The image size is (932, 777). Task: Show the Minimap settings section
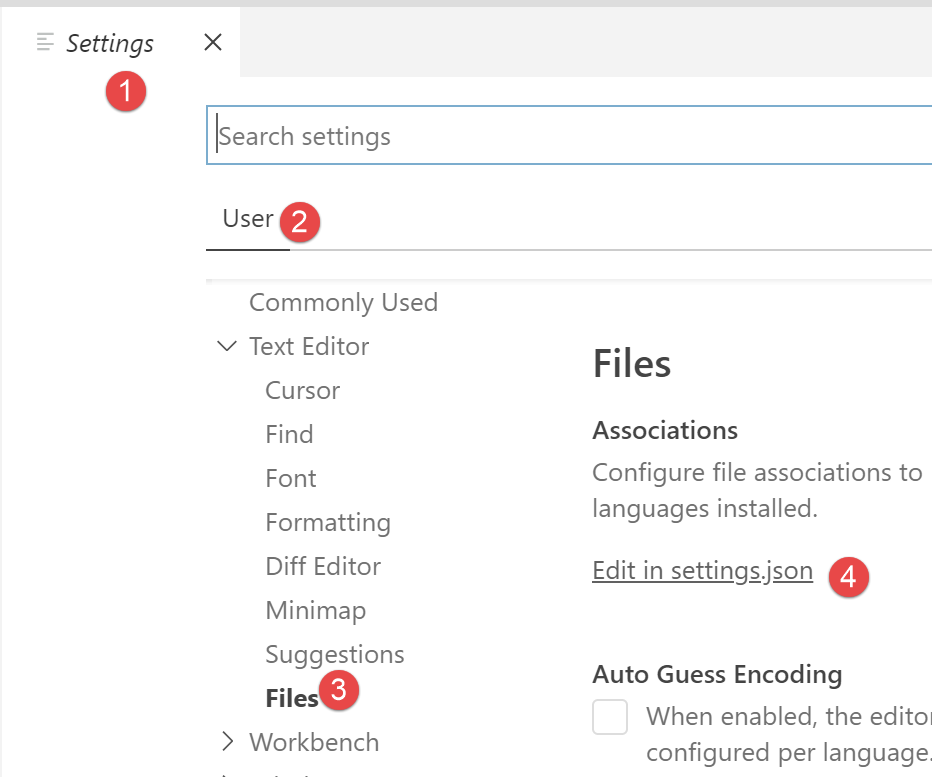tap(316, 610)
